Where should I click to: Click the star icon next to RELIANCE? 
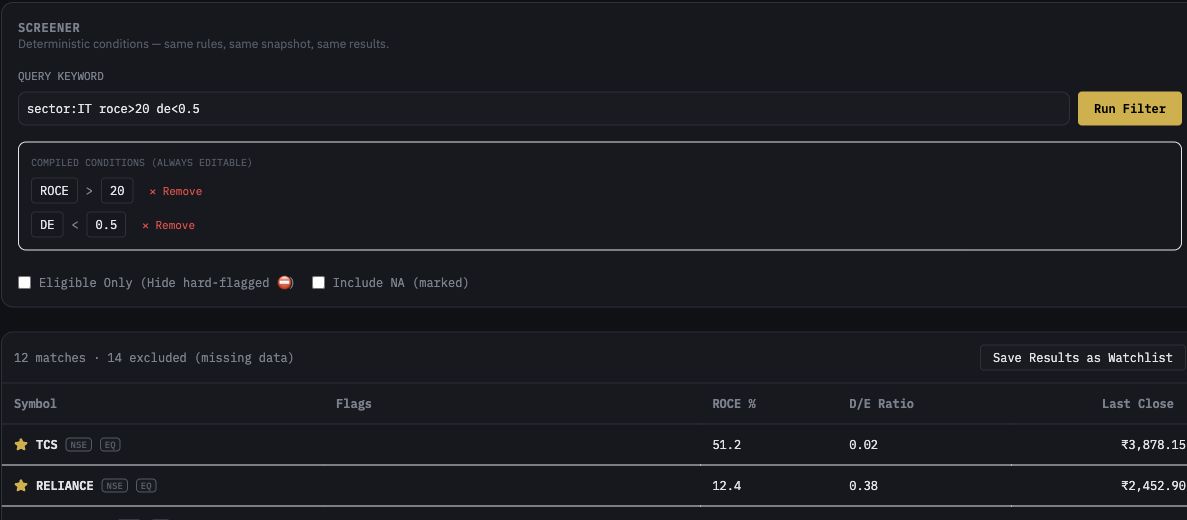point(21,485)
